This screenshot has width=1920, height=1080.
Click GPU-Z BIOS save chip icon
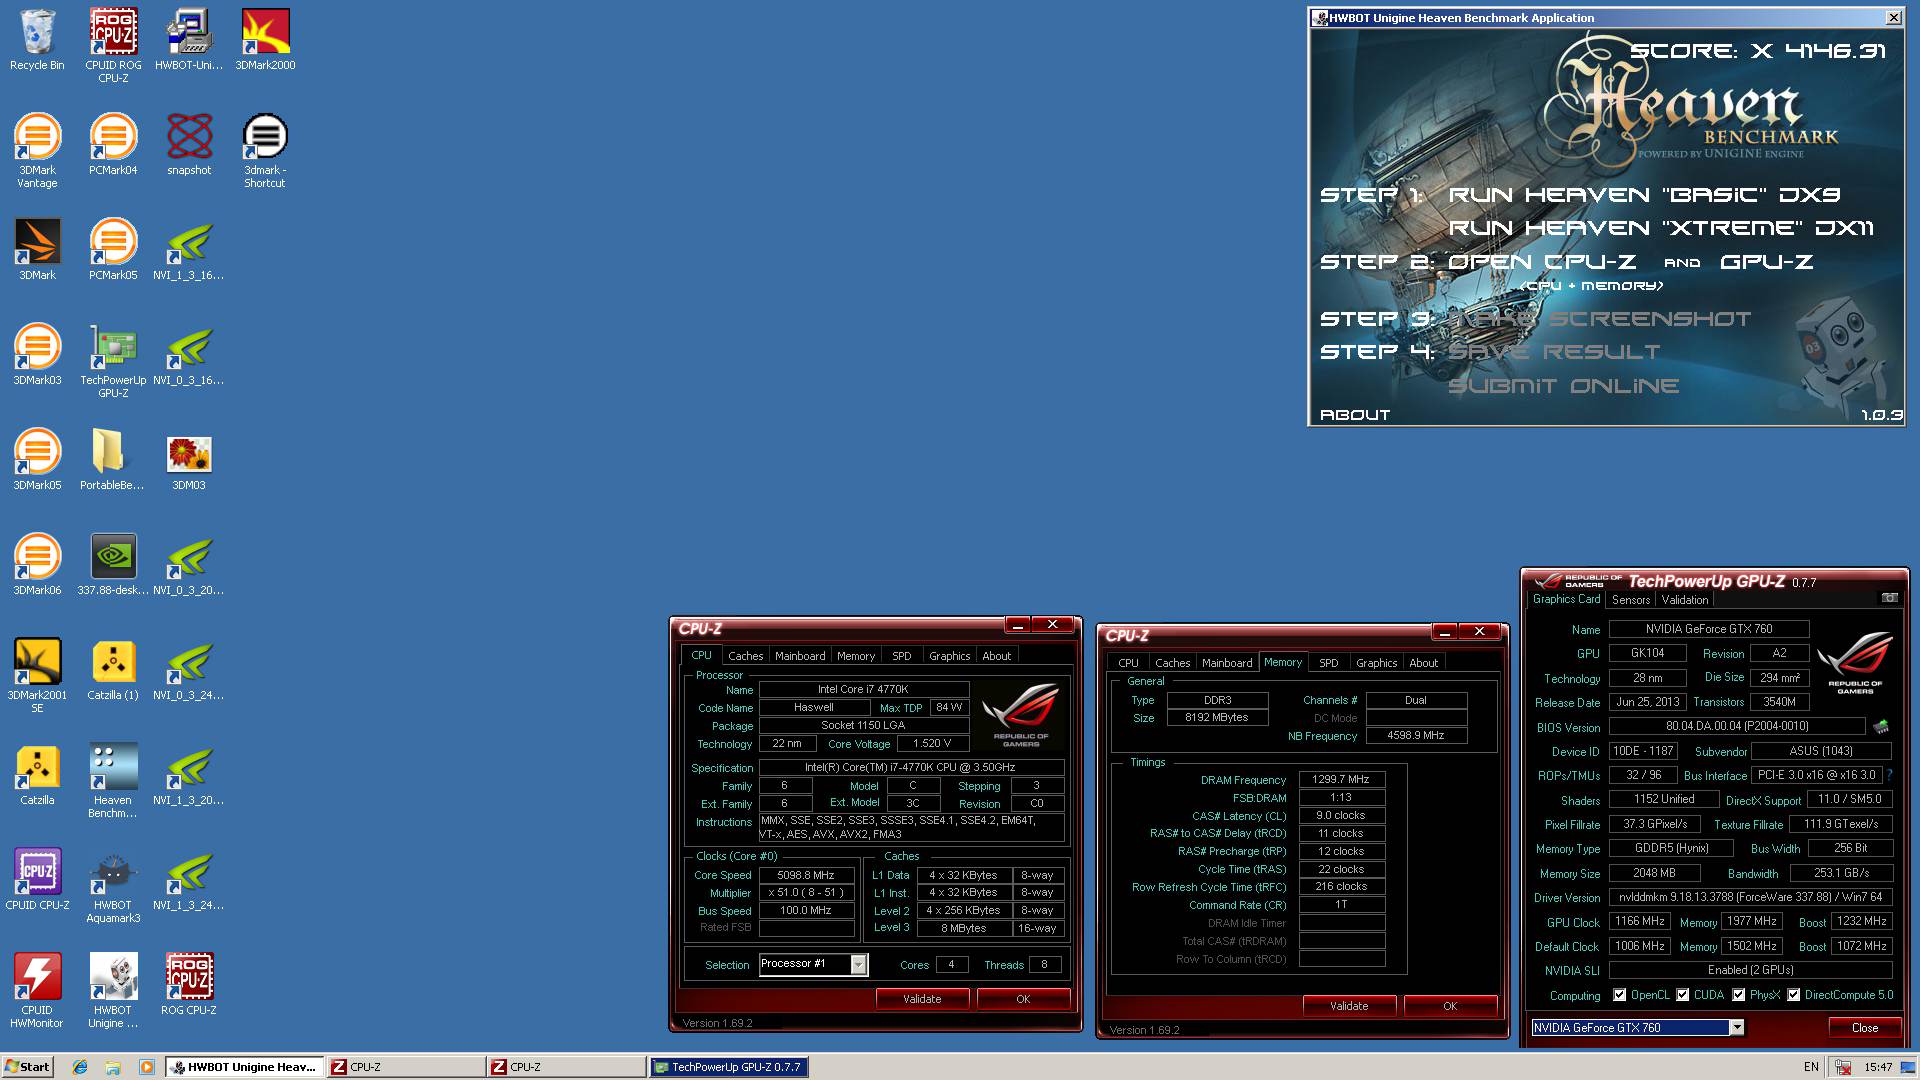pyautogui.click(x=1881, y=727)
